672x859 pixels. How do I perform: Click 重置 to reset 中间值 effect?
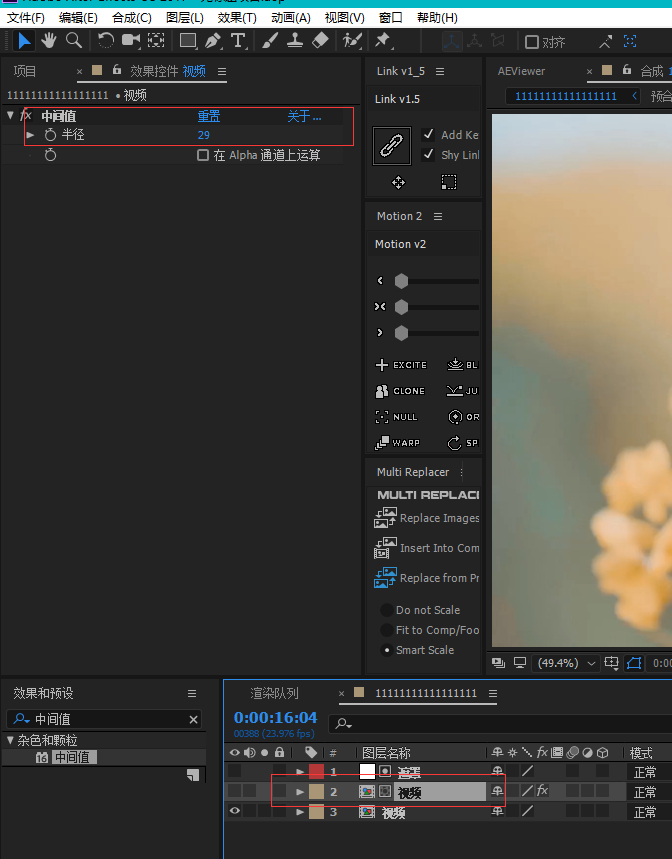(209, 116)
